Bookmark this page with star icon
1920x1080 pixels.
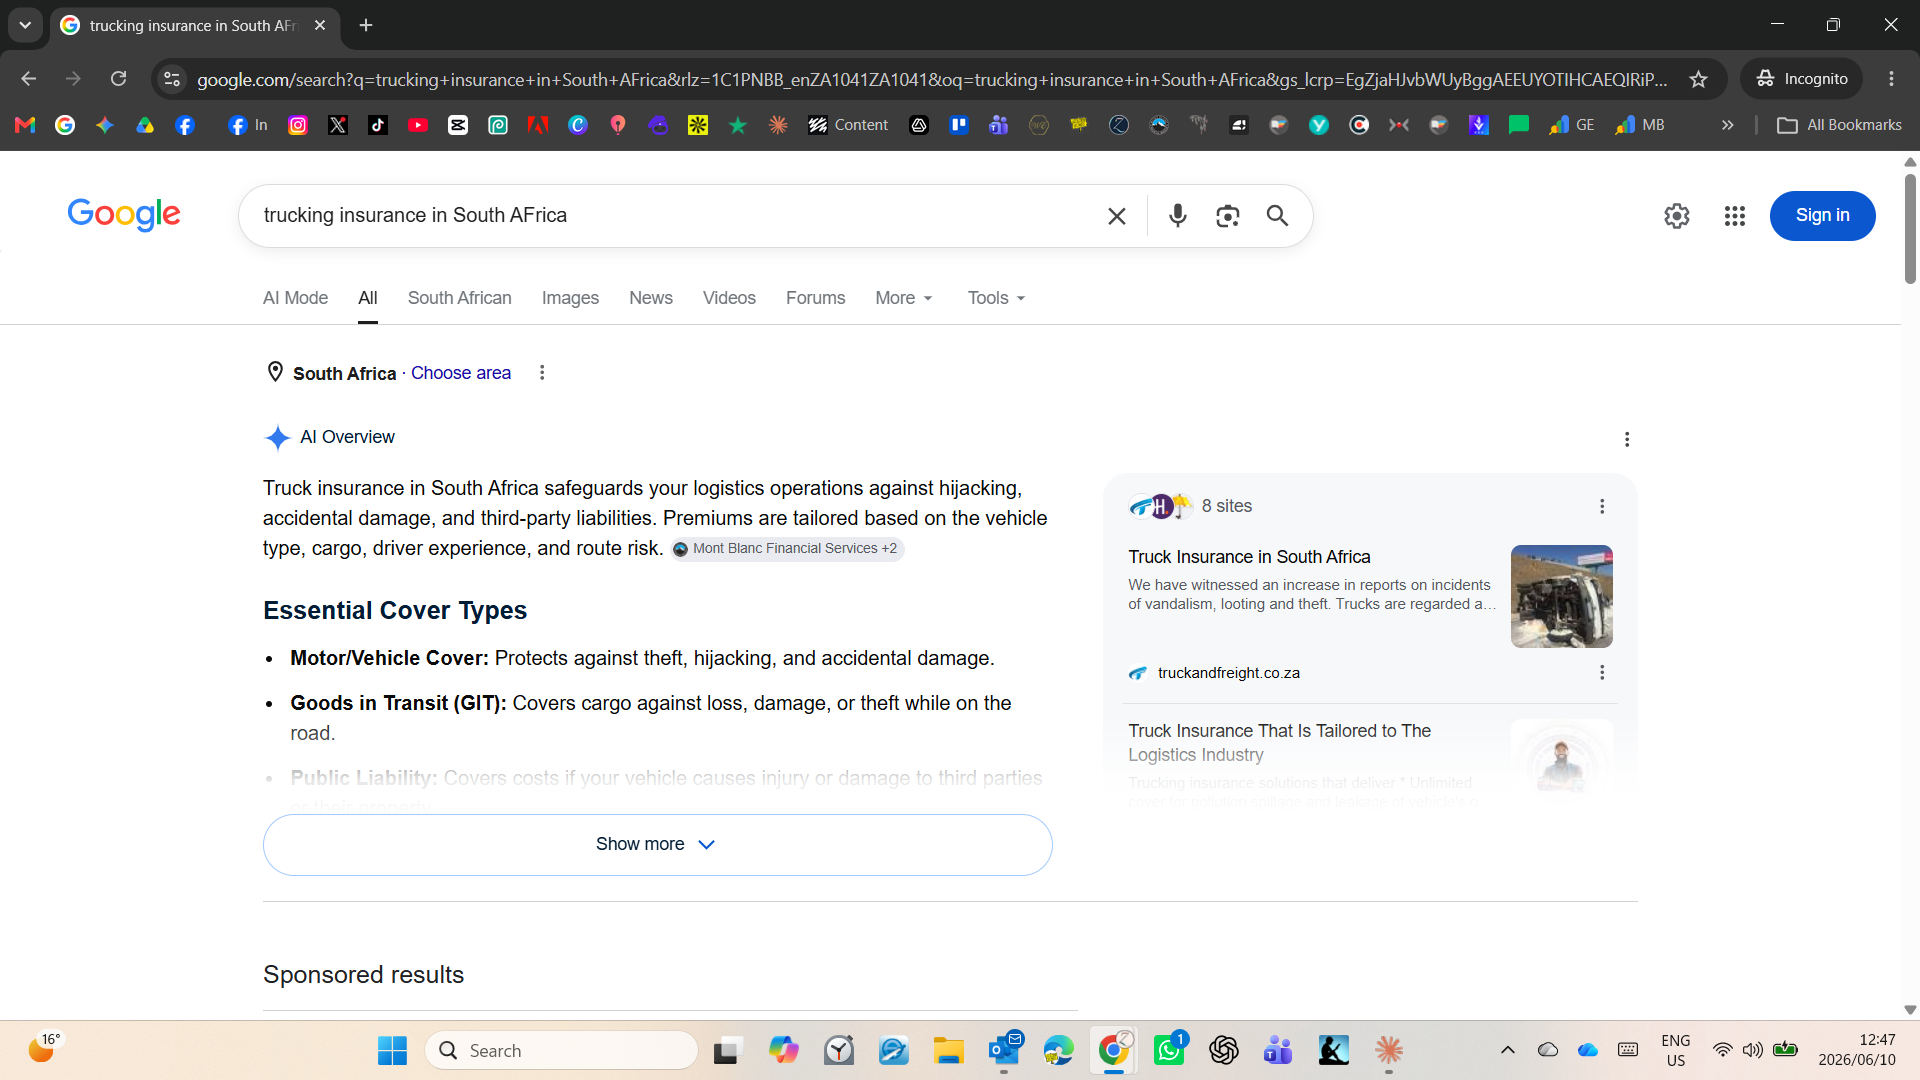click(x=1698, y=79)
